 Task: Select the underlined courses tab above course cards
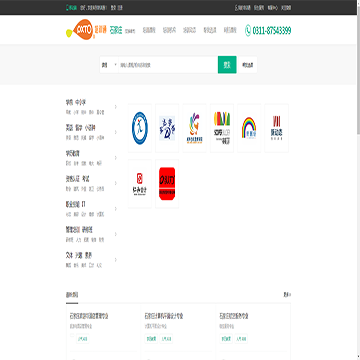(72, 295)
